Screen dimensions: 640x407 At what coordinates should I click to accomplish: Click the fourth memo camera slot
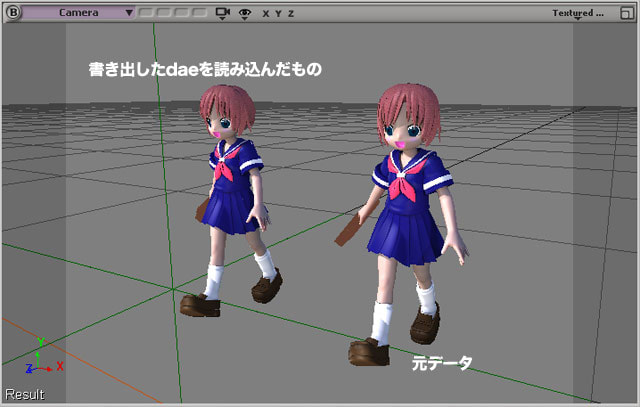click(199, 13)
